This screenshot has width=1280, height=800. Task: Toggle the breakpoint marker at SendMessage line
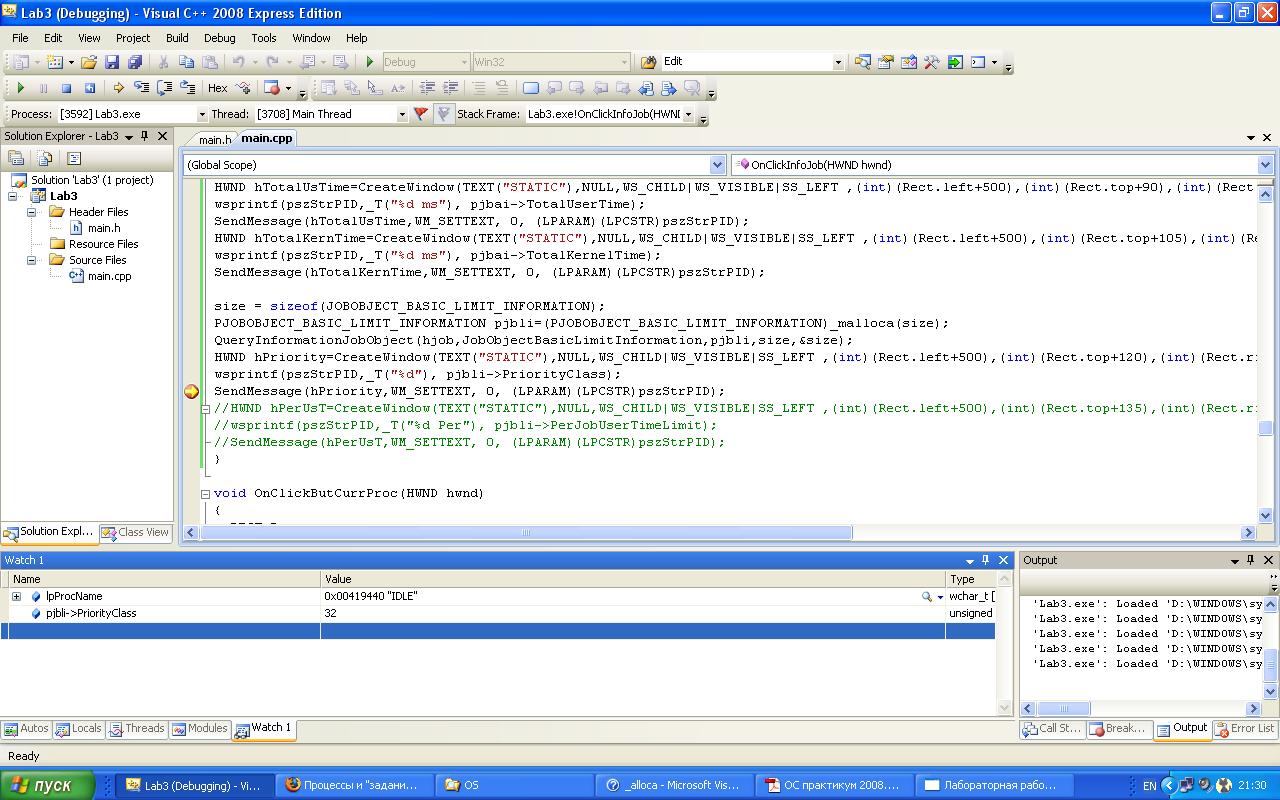(191, 391)
